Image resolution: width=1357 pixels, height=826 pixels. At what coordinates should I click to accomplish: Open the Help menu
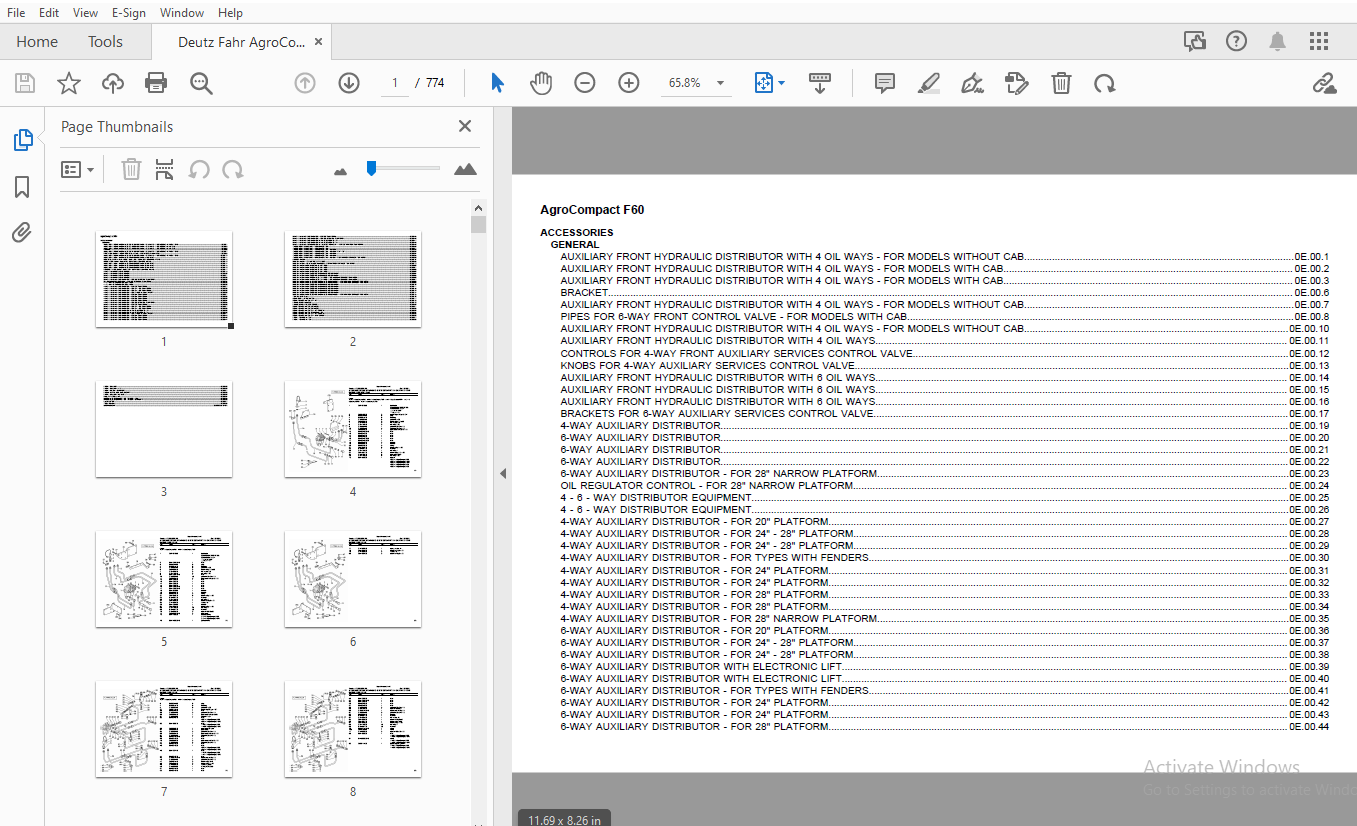(x=230, y=12)
